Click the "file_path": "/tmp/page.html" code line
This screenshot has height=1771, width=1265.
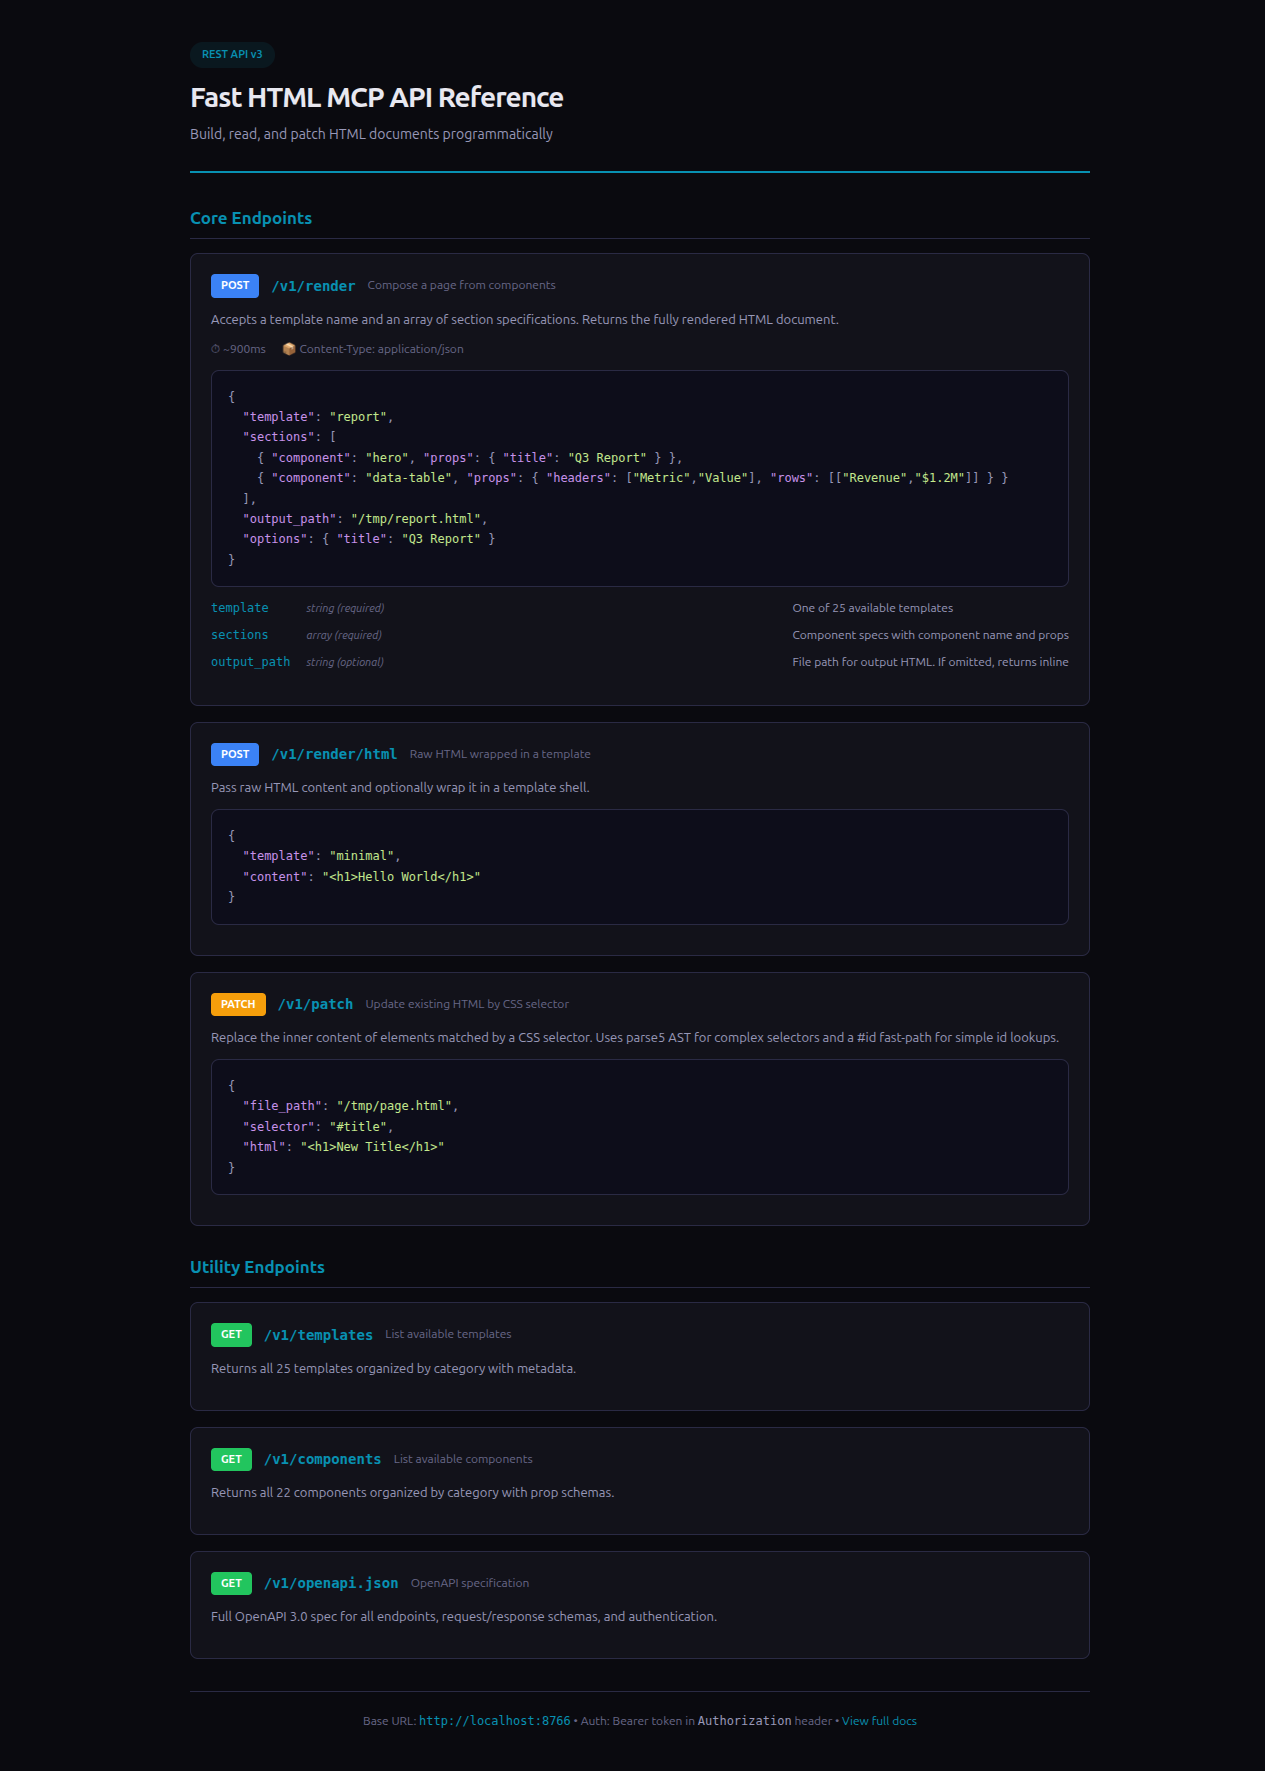[350, 1106]
